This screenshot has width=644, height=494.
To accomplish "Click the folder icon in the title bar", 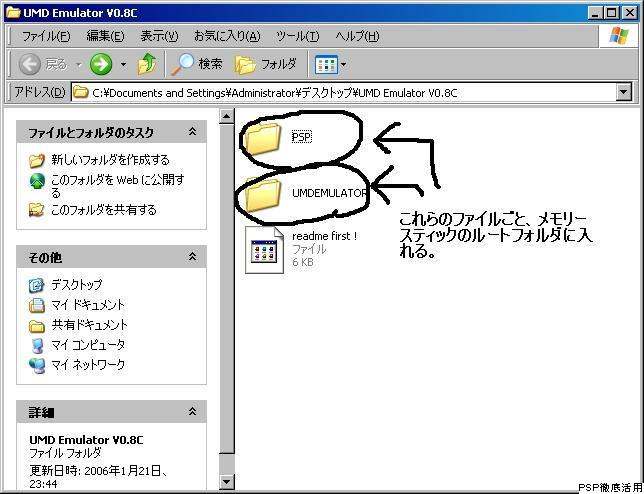I will click(x=13, y=13).
